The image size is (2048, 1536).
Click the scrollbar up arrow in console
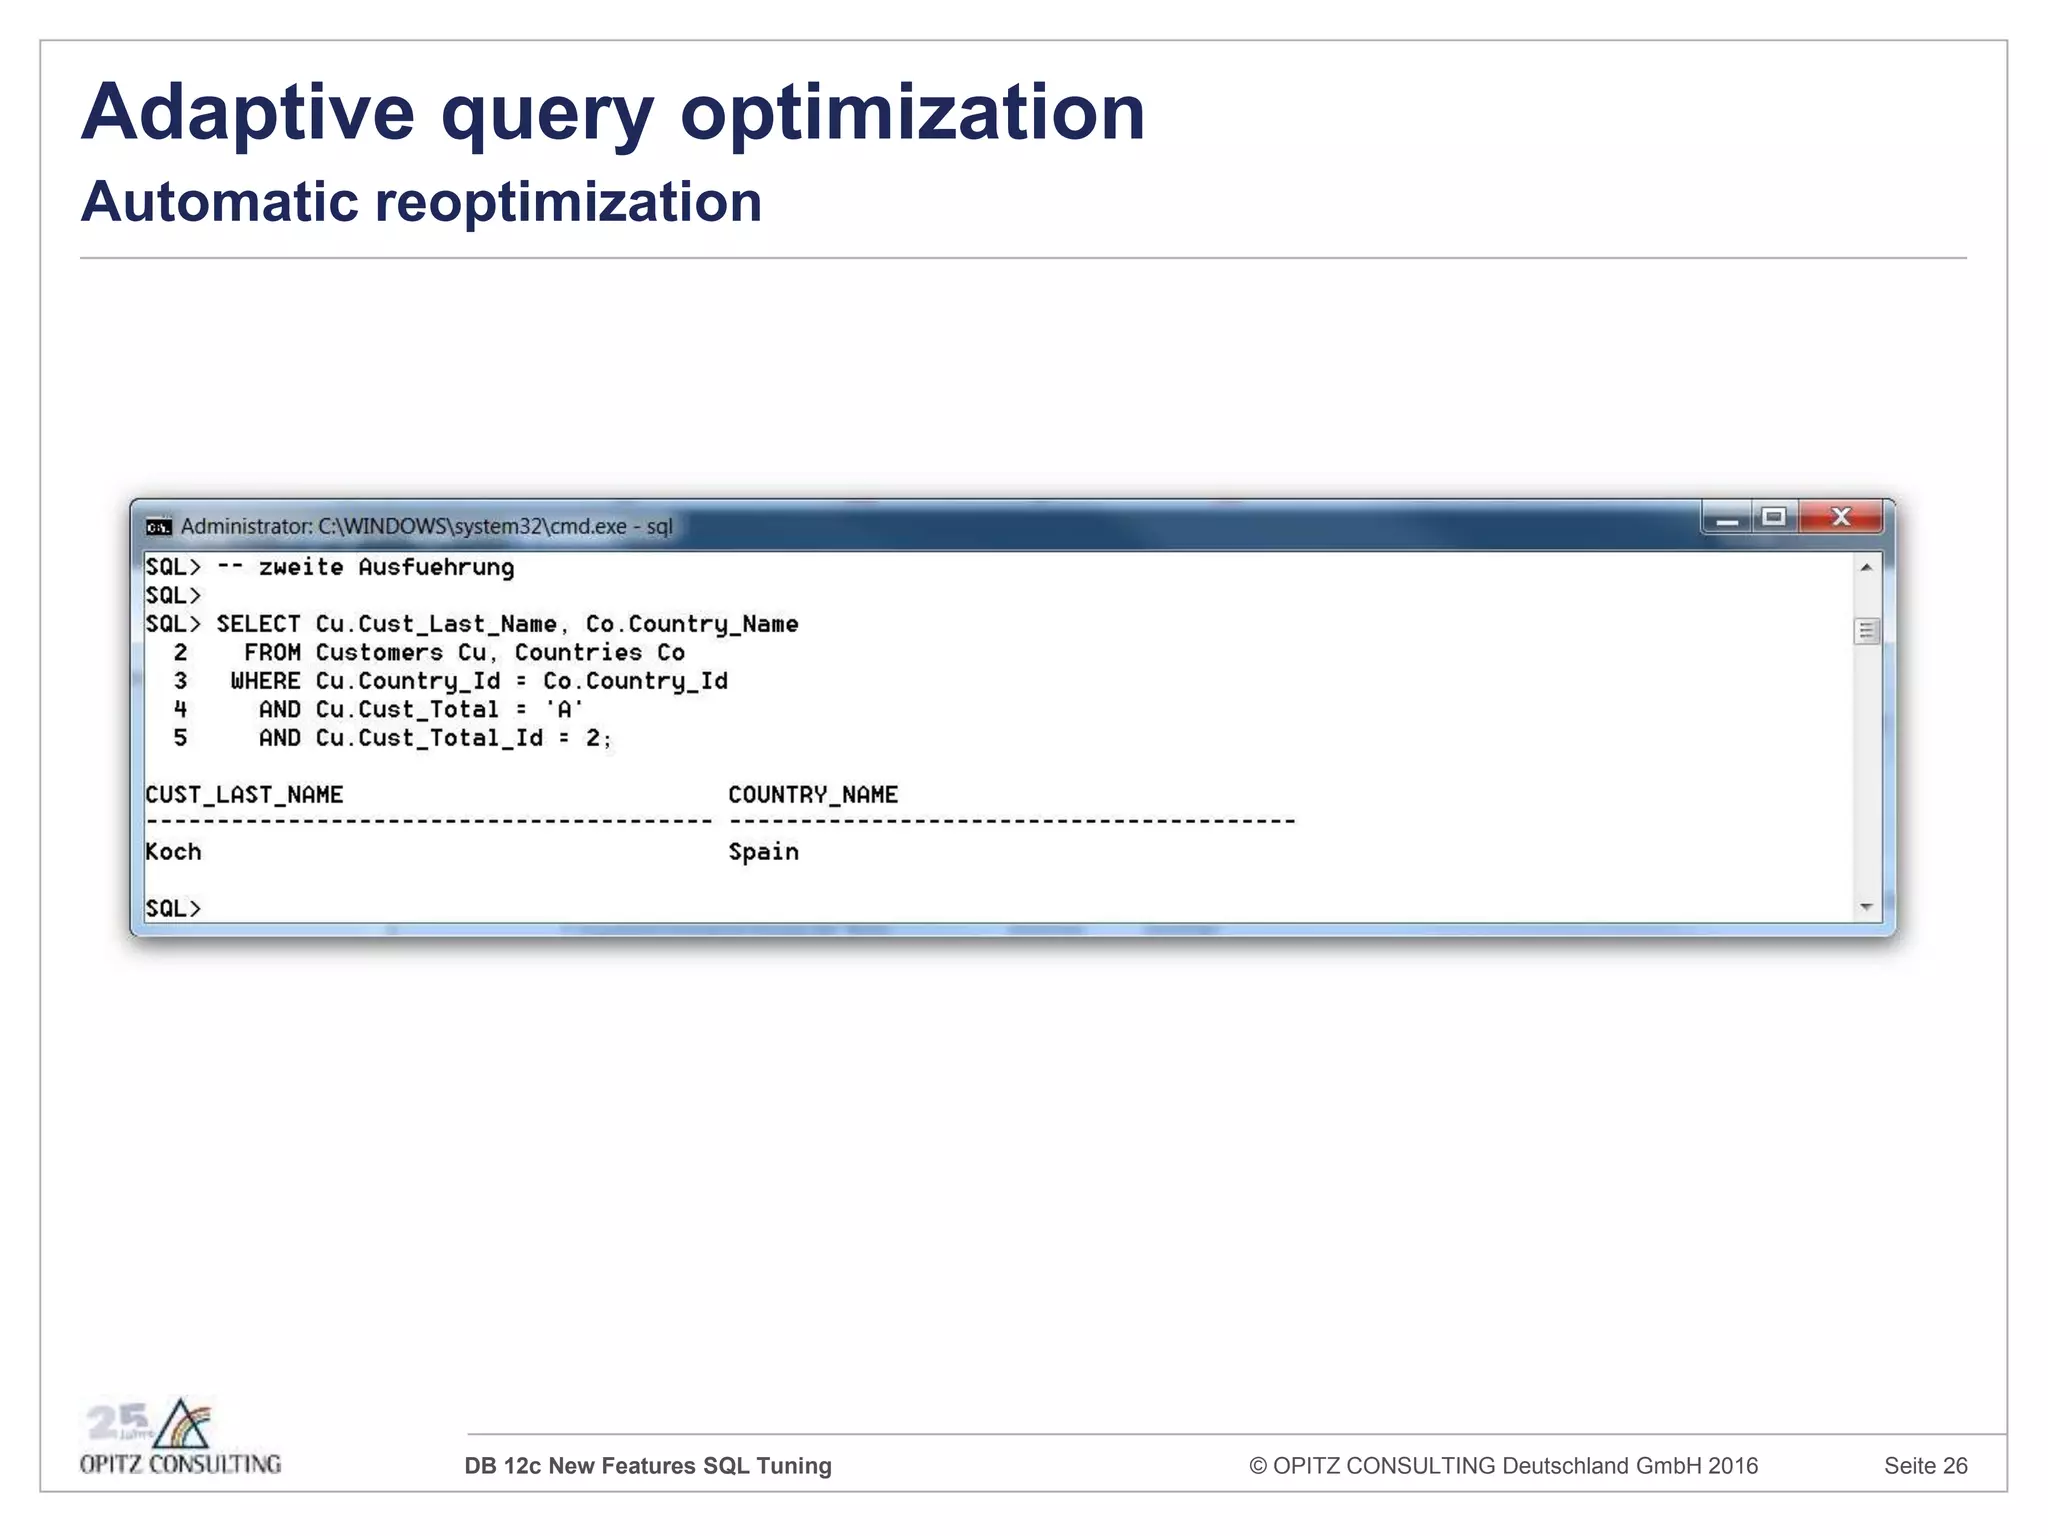1866,568
